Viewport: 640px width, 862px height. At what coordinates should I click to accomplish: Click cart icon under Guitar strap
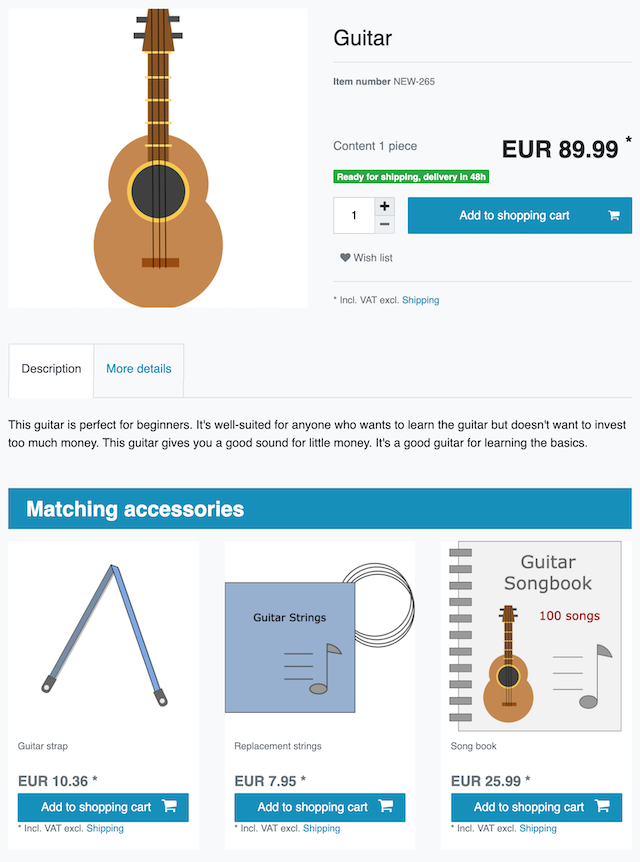tap(169, 807)
